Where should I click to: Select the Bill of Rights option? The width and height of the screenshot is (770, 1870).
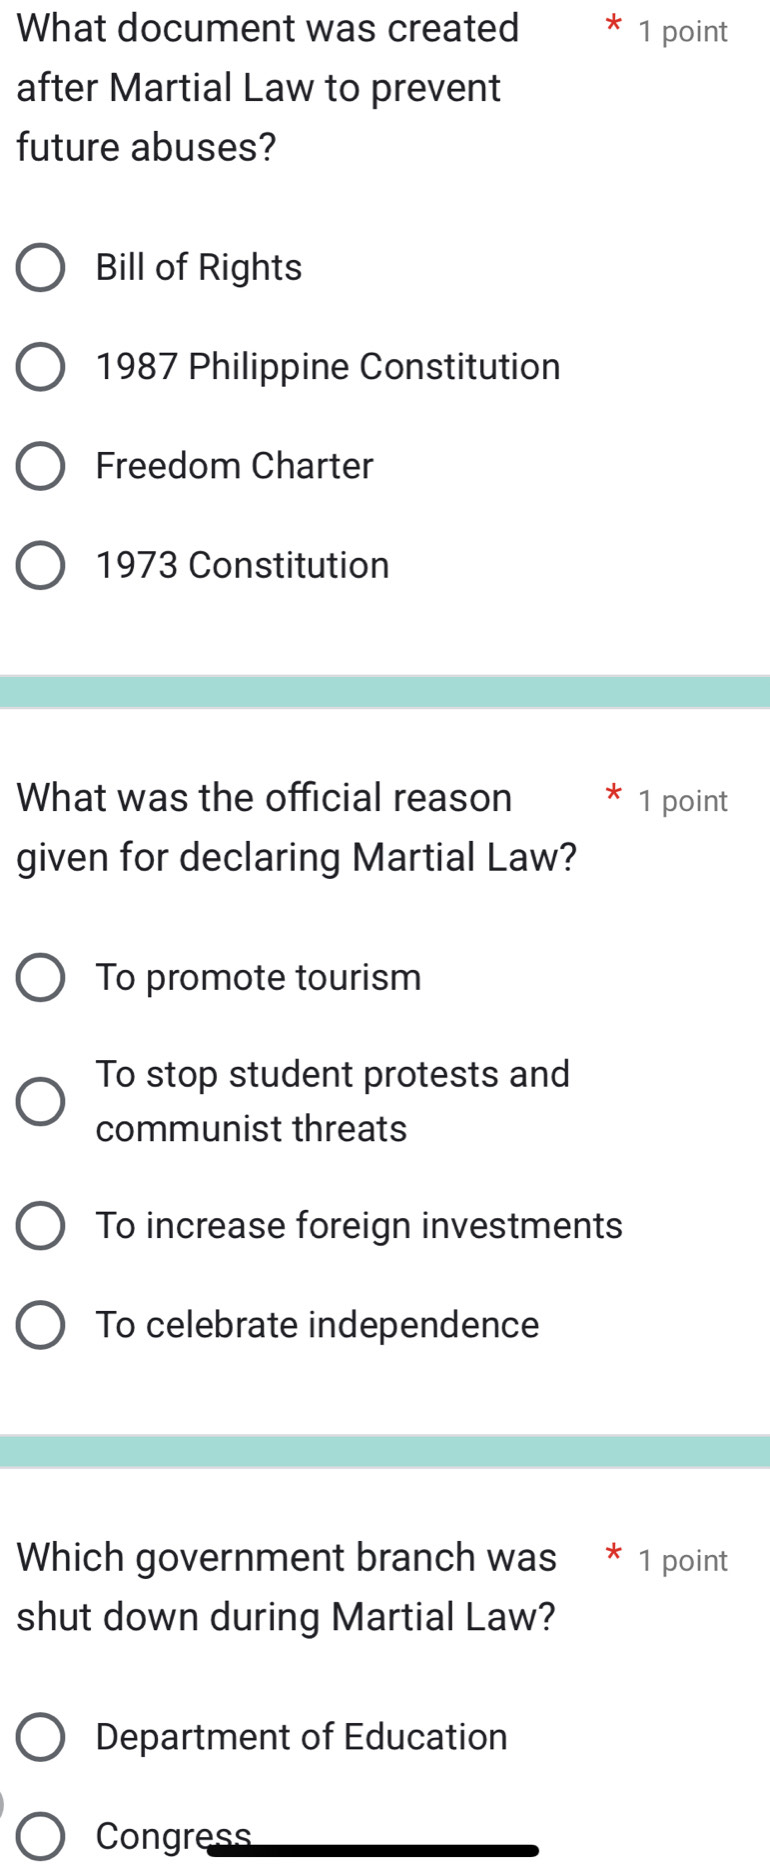[x=40, y=267]
